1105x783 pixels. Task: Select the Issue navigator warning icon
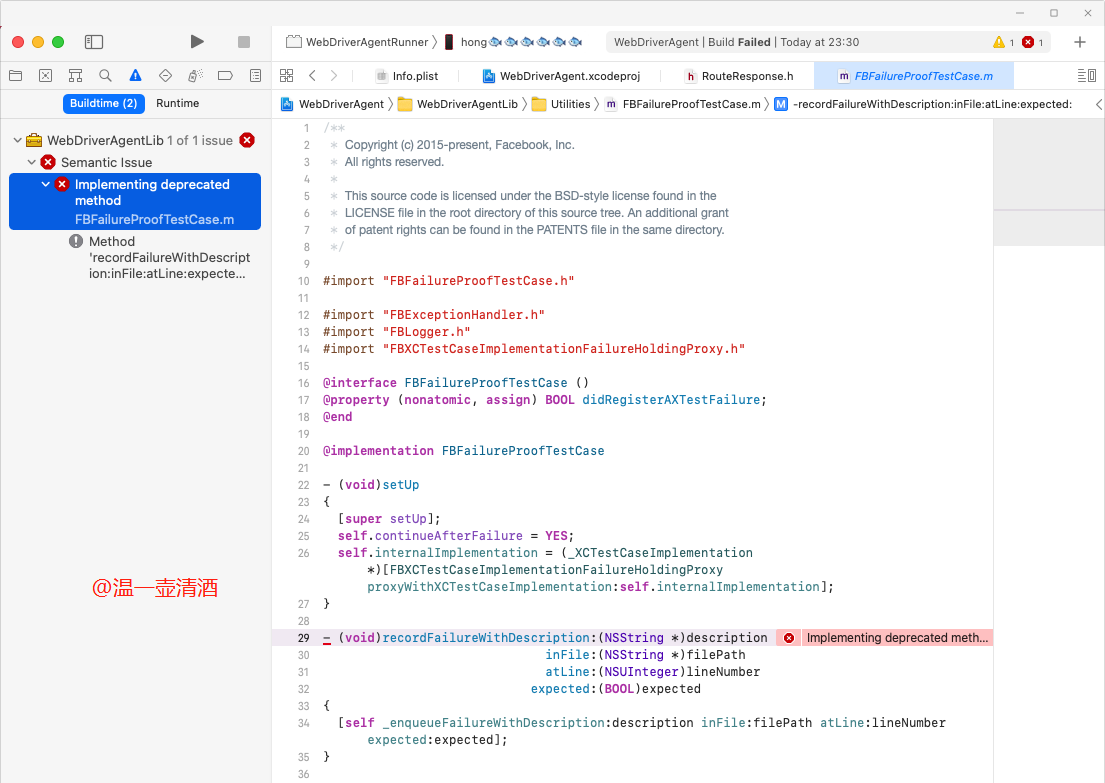135,75
